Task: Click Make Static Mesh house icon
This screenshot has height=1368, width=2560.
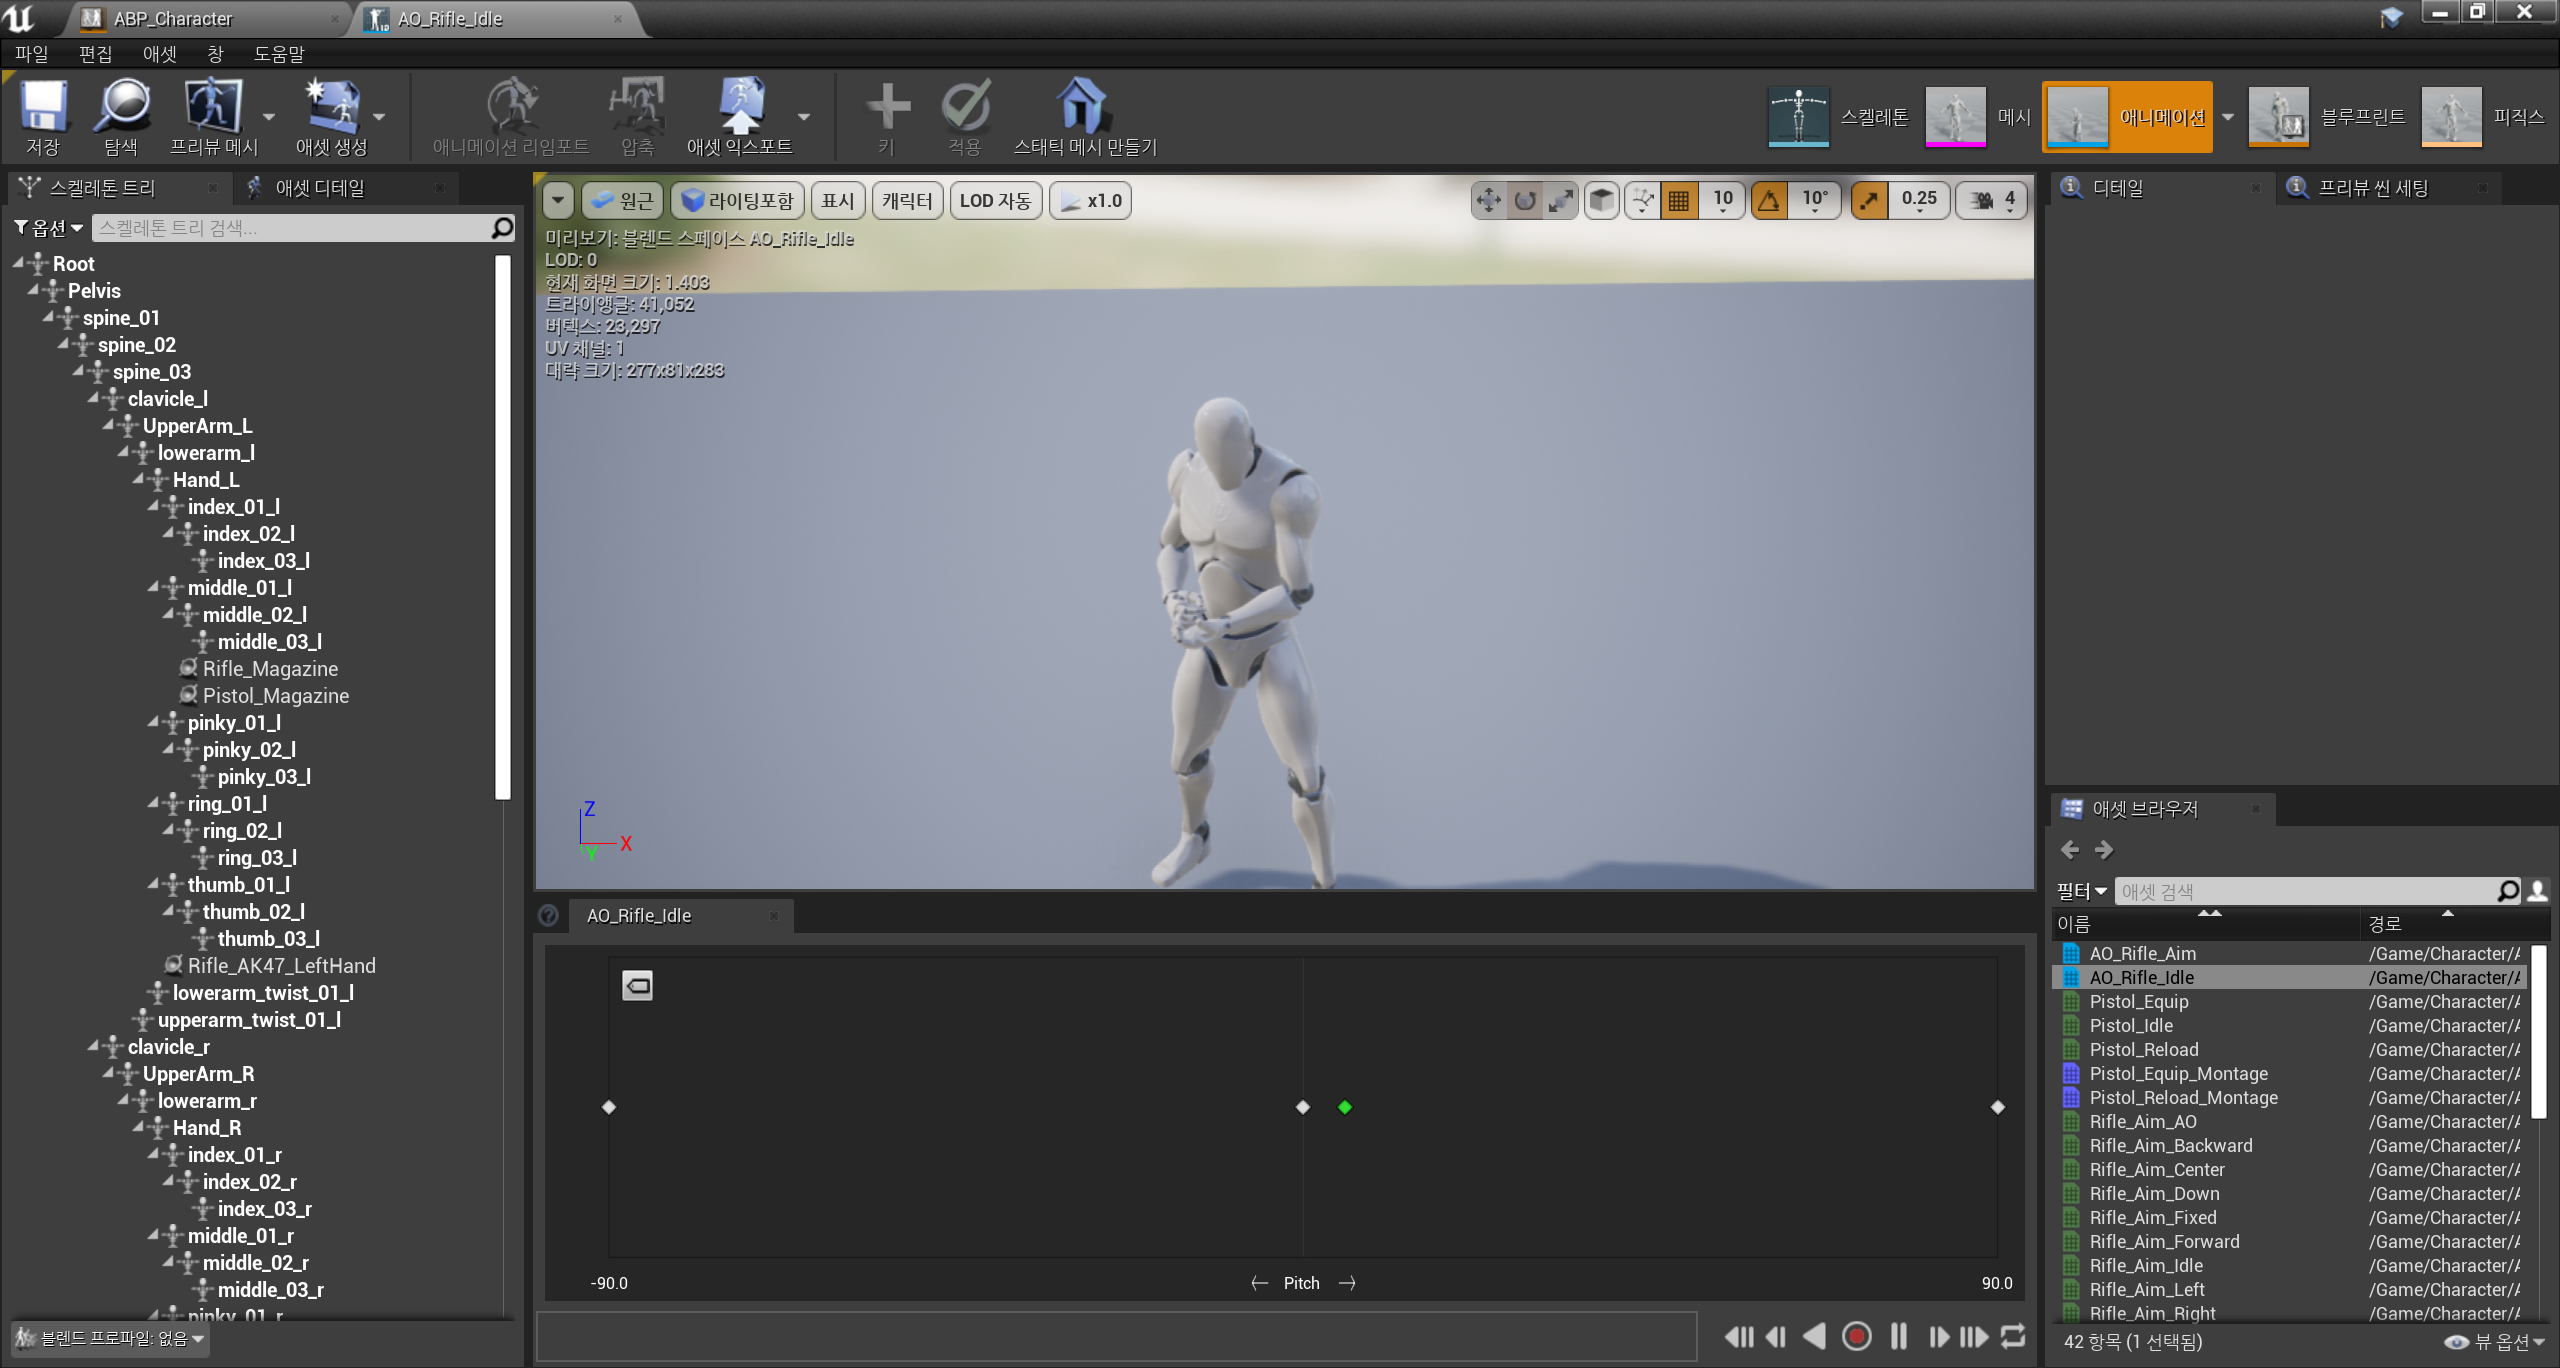Action: [1082, 106]
